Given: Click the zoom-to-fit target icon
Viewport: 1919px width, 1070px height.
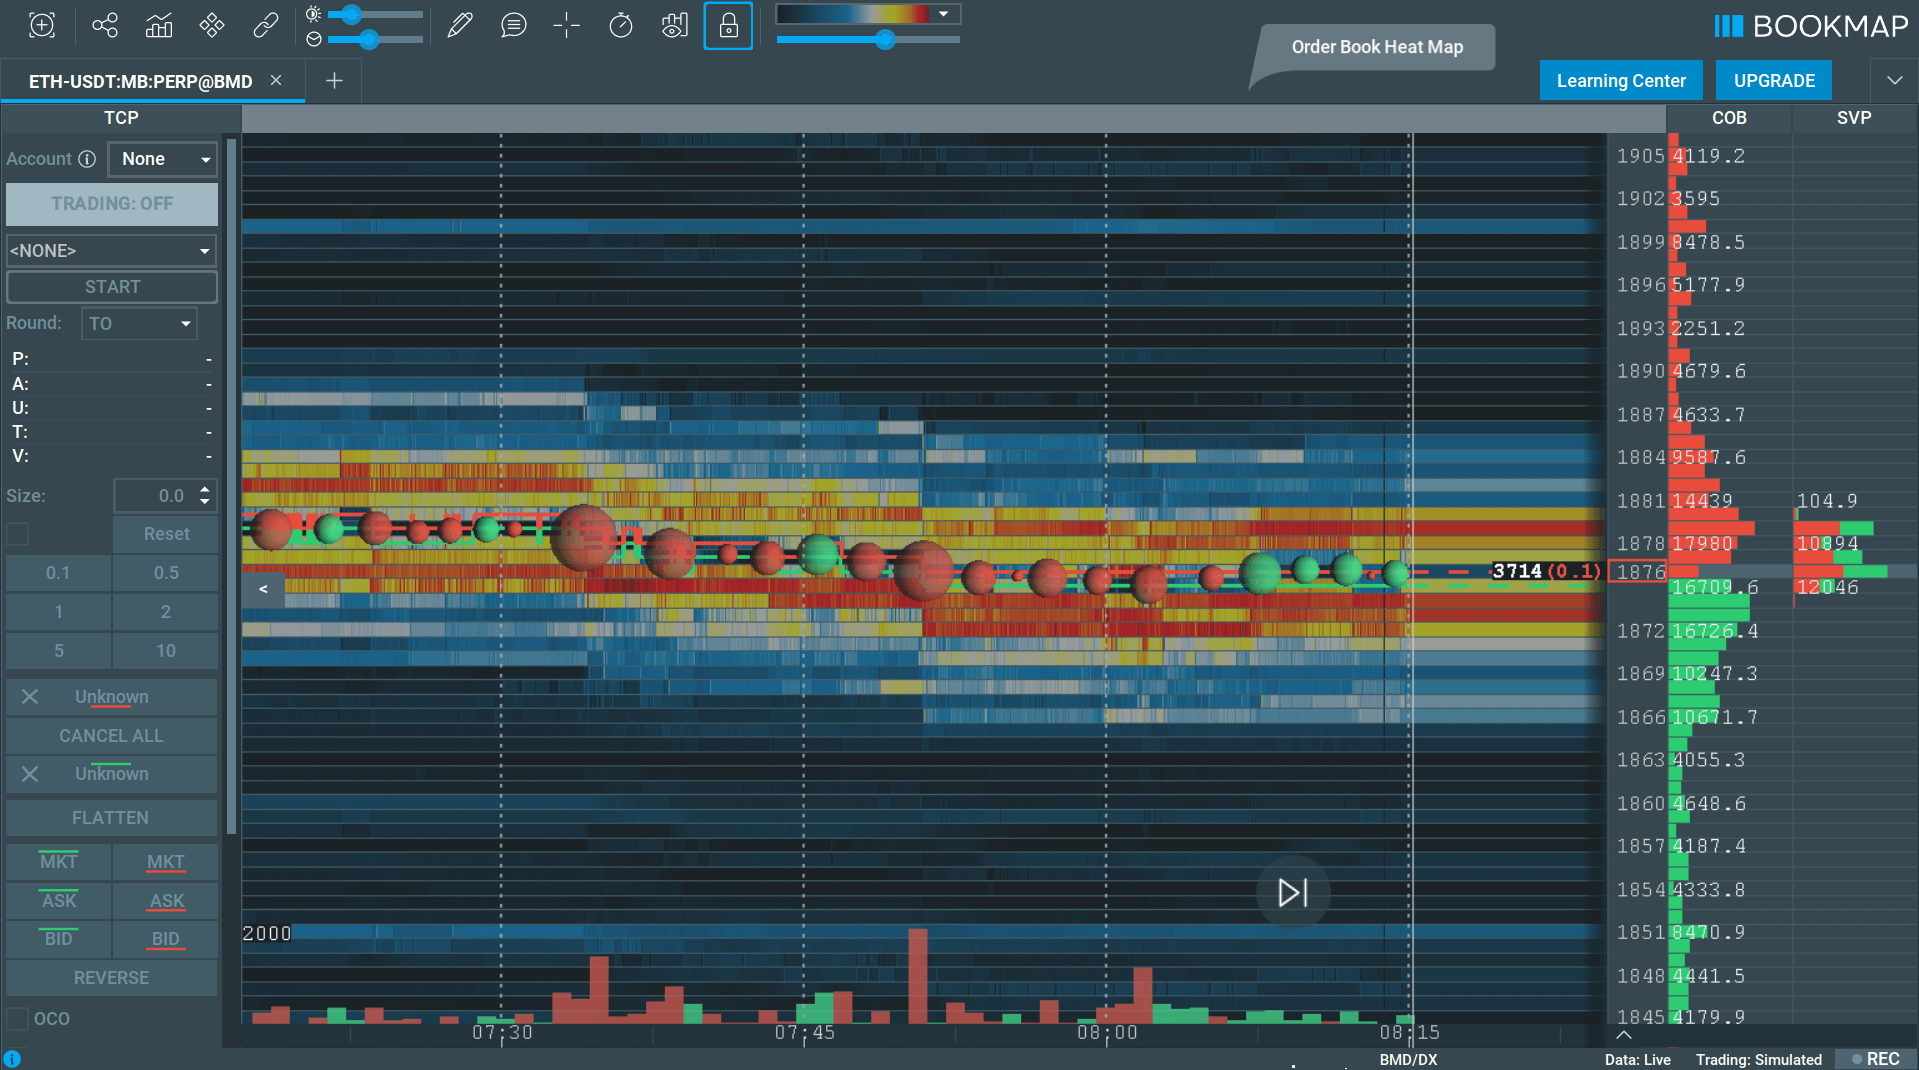Looking at the screenshot, I should click(x=42, y=25).
